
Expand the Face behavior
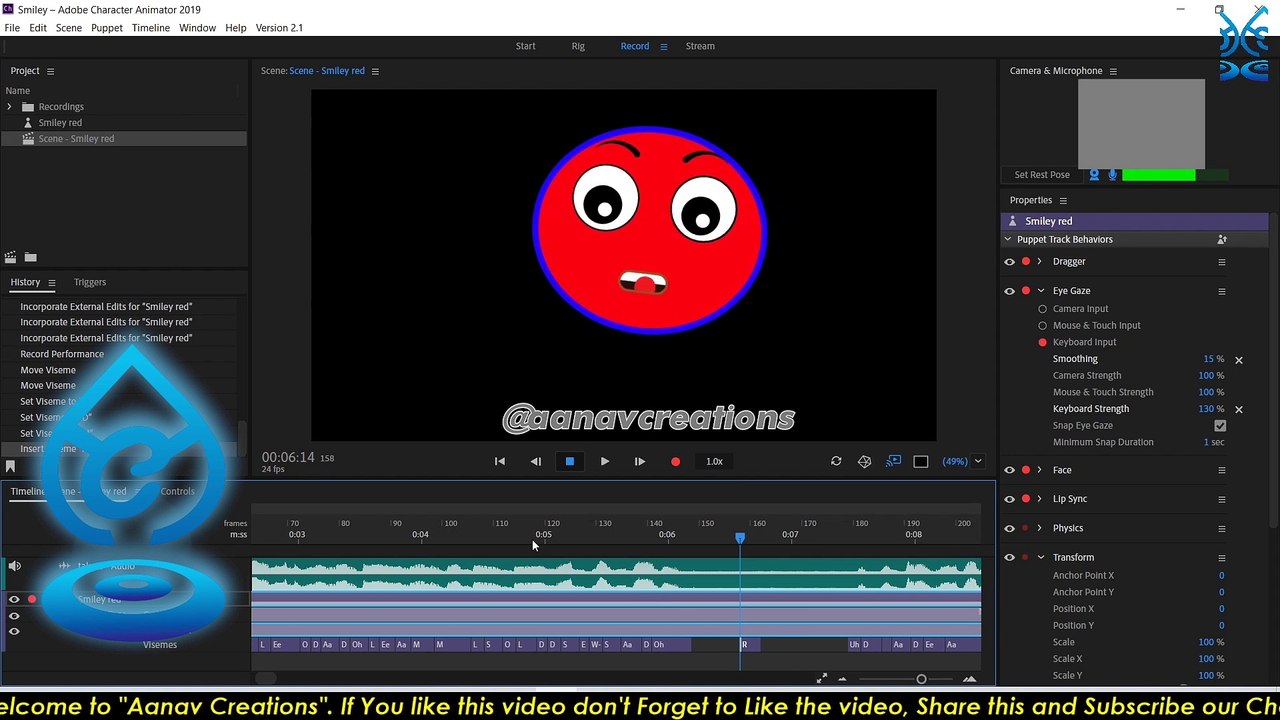(x=1040, y=470)
